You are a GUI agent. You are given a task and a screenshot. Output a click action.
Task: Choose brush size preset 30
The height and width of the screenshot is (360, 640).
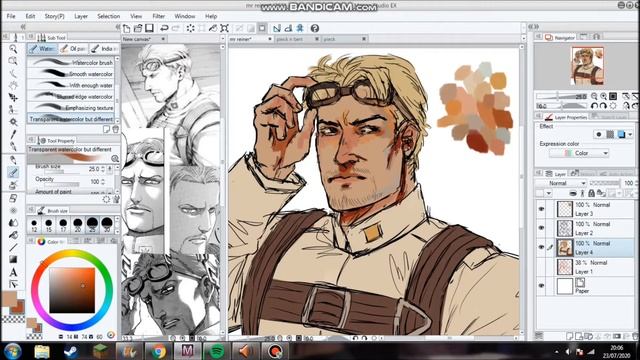107,224
